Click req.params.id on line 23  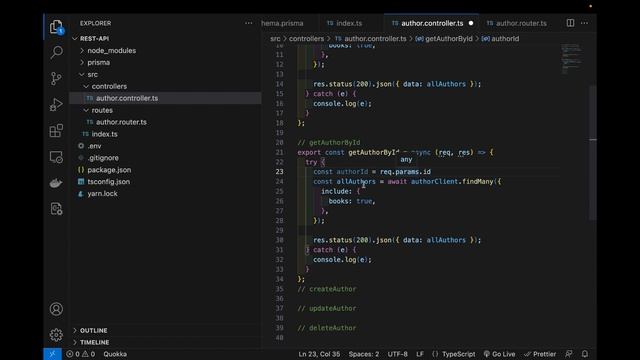coord(405,172)
